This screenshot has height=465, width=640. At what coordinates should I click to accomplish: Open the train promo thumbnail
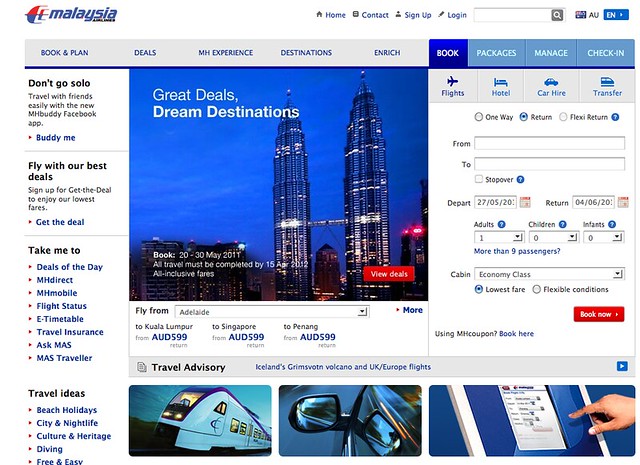point(200,421)
